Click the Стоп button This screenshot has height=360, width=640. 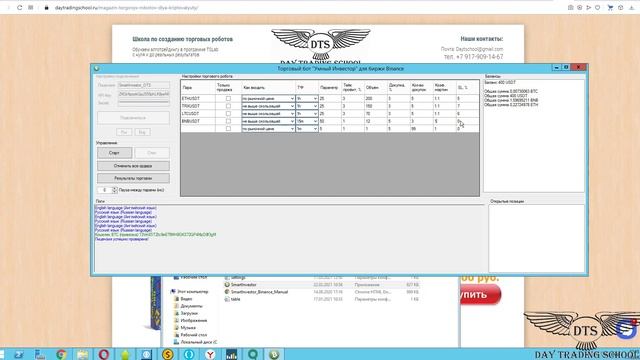point(152,153)
